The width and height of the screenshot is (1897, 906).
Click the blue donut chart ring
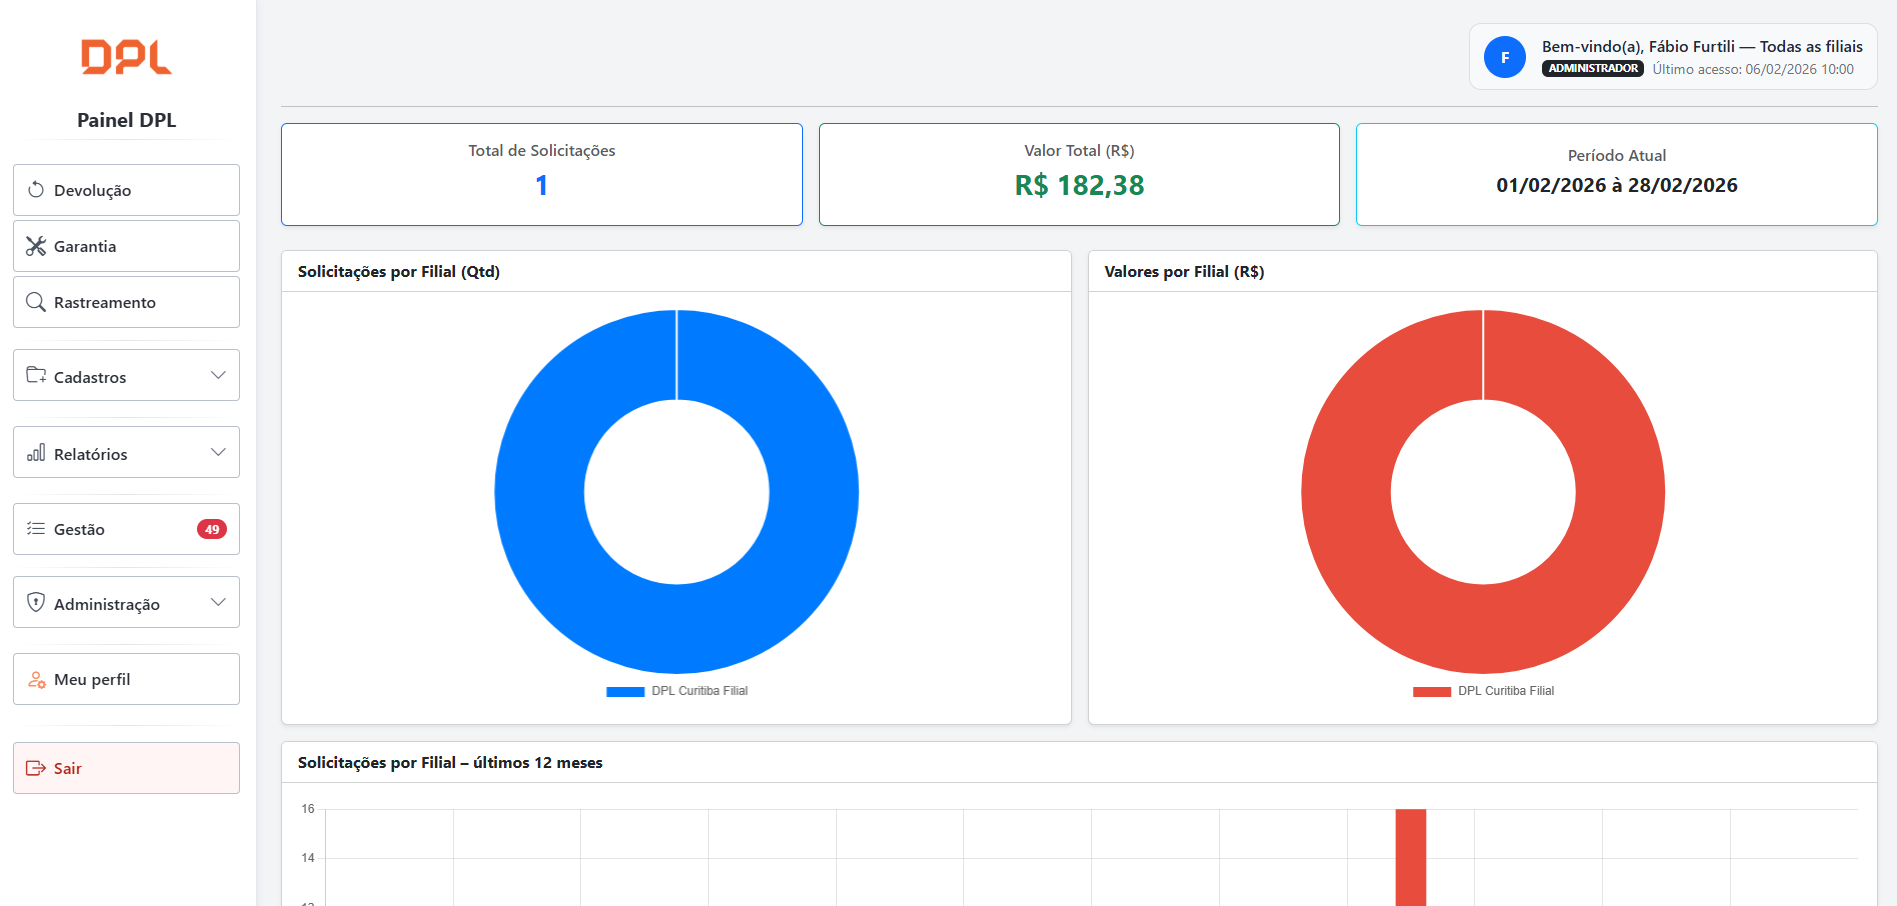tap(540, 492)
